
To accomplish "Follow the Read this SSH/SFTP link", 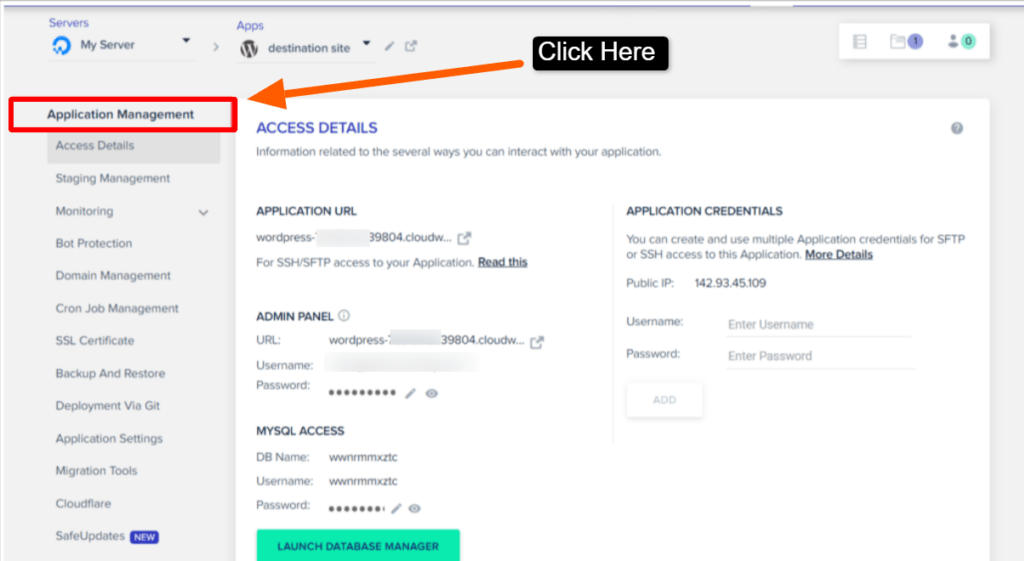I will point(502,262).
